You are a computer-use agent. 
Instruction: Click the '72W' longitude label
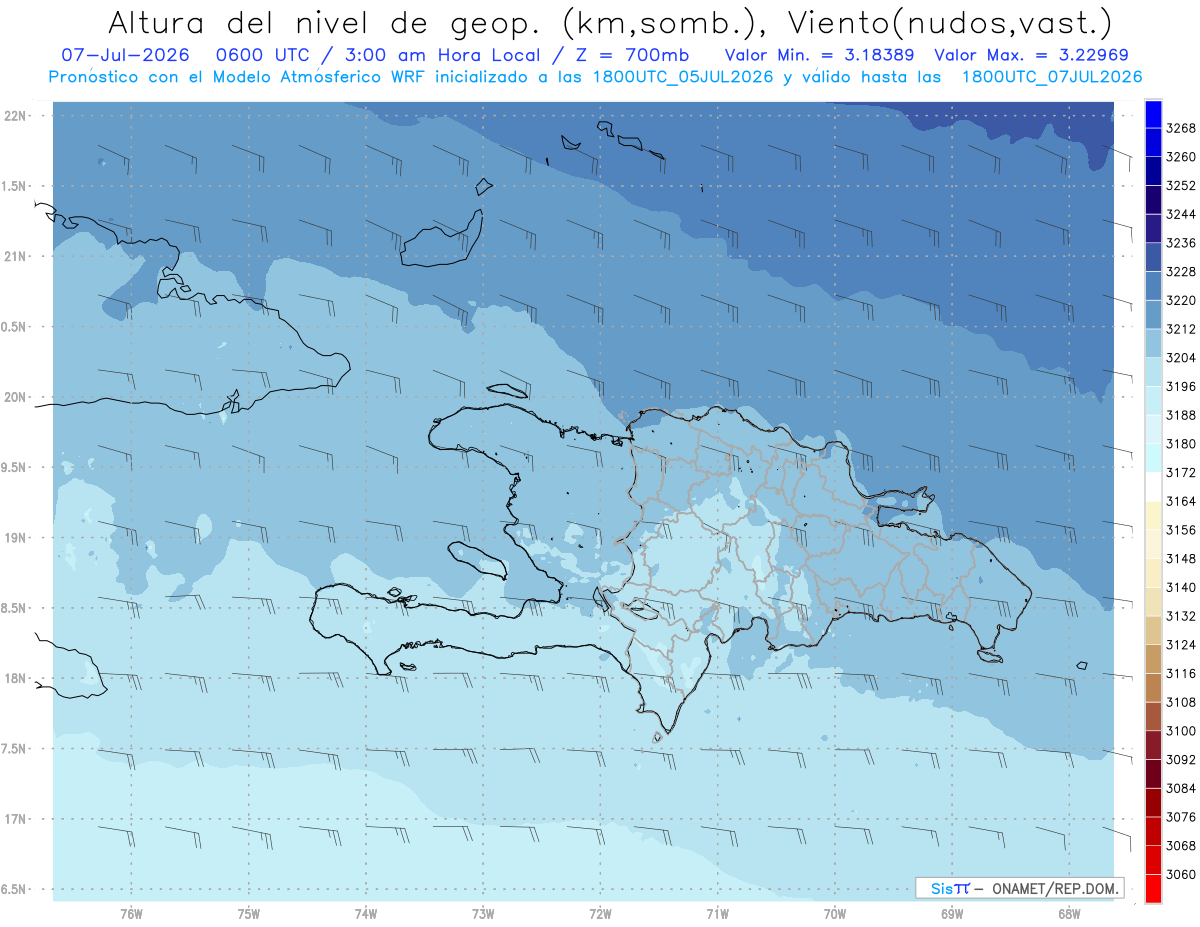(x=601, y=914)
